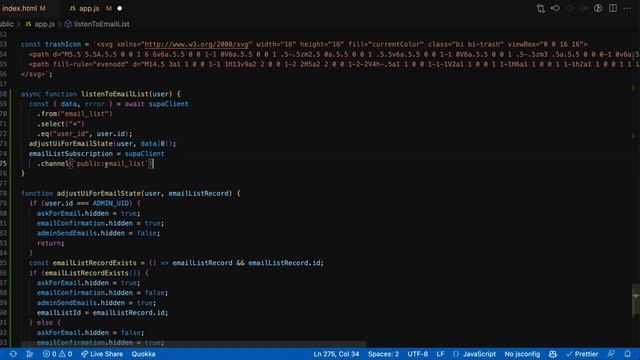This screenshot has height=360, width=640.
Task: Click the editor's vertical scrollbar
Action: 636,299
